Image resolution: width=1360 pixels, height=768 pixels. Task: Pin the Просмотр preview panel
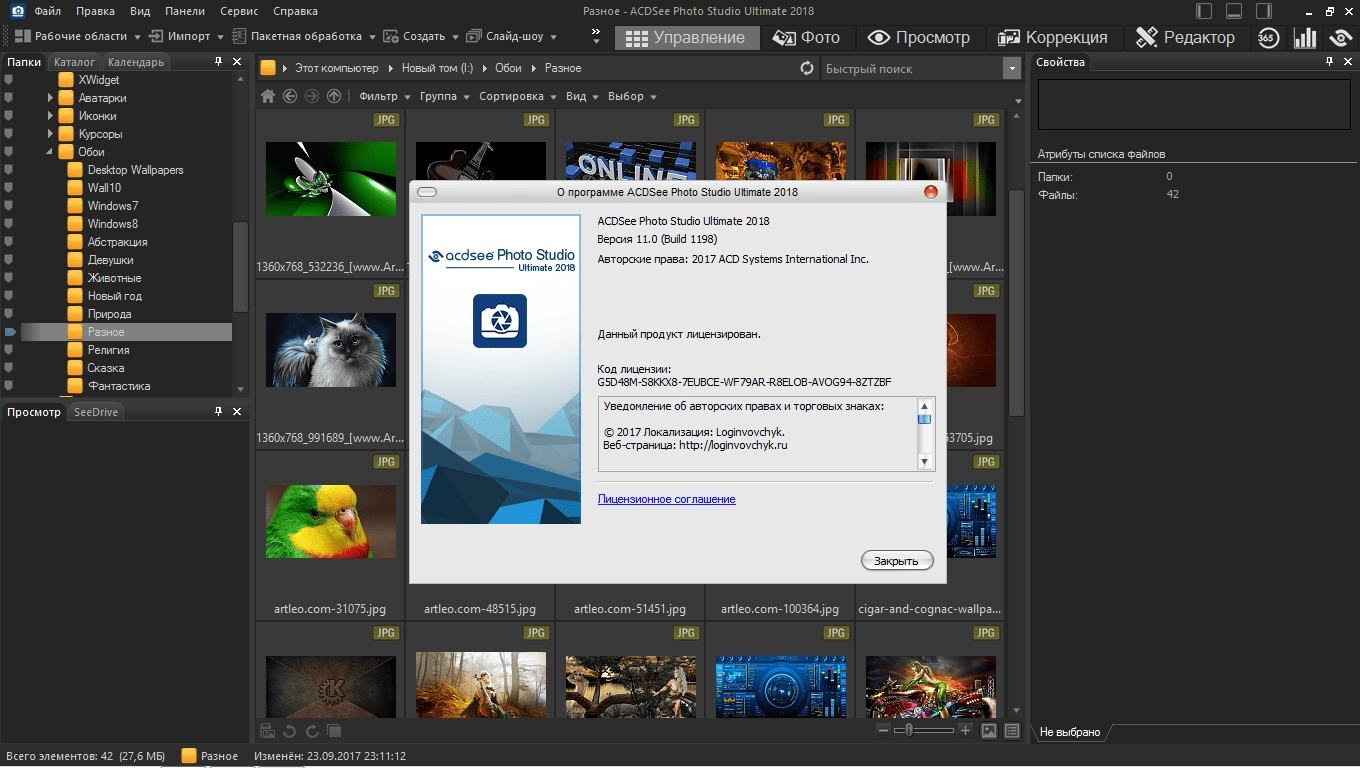219,412
